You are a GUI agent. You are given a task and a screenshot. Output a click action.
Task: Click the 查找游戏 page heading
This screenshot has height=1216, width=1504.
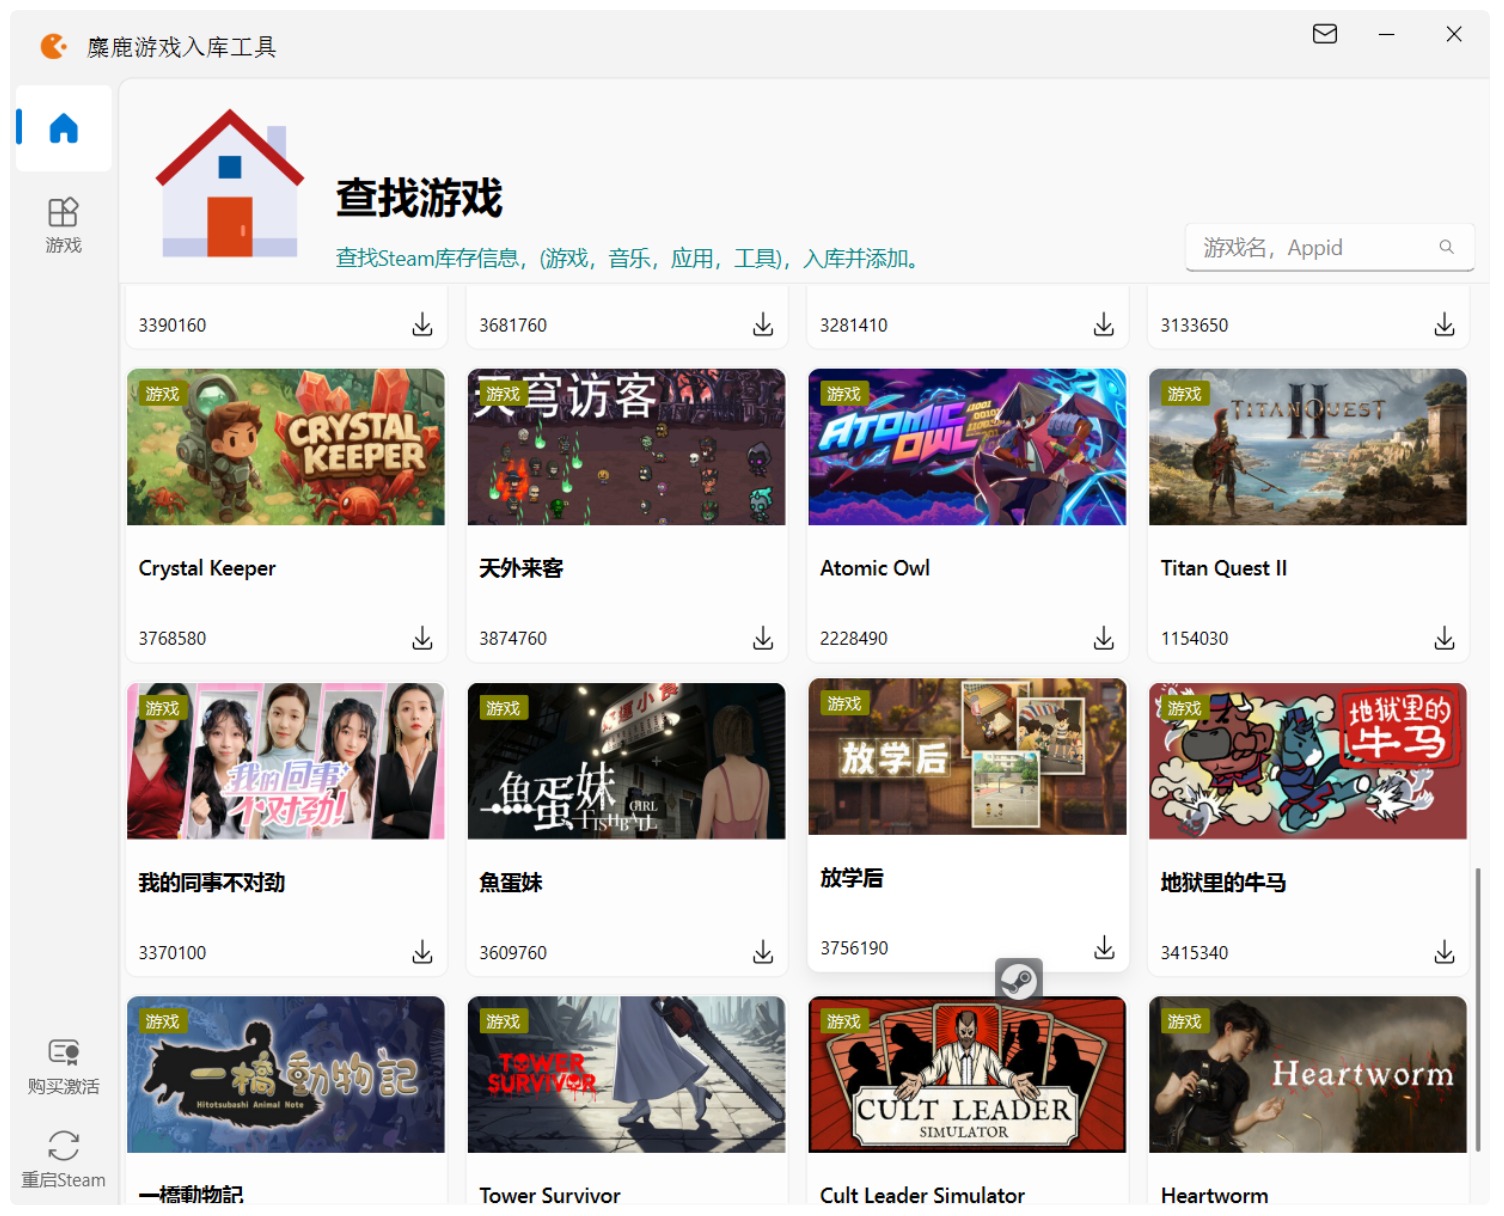click(x=419, y=197)
